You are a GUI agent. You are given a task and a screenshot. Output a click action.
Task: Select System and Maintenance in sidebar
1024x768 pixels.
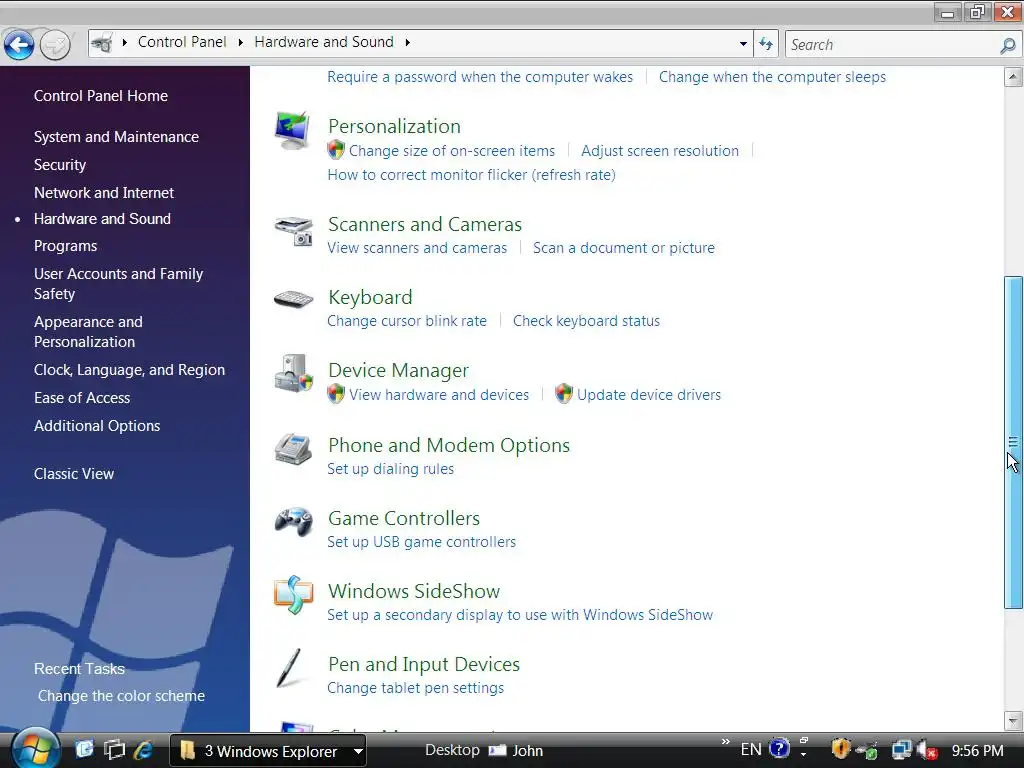[116, 136]
